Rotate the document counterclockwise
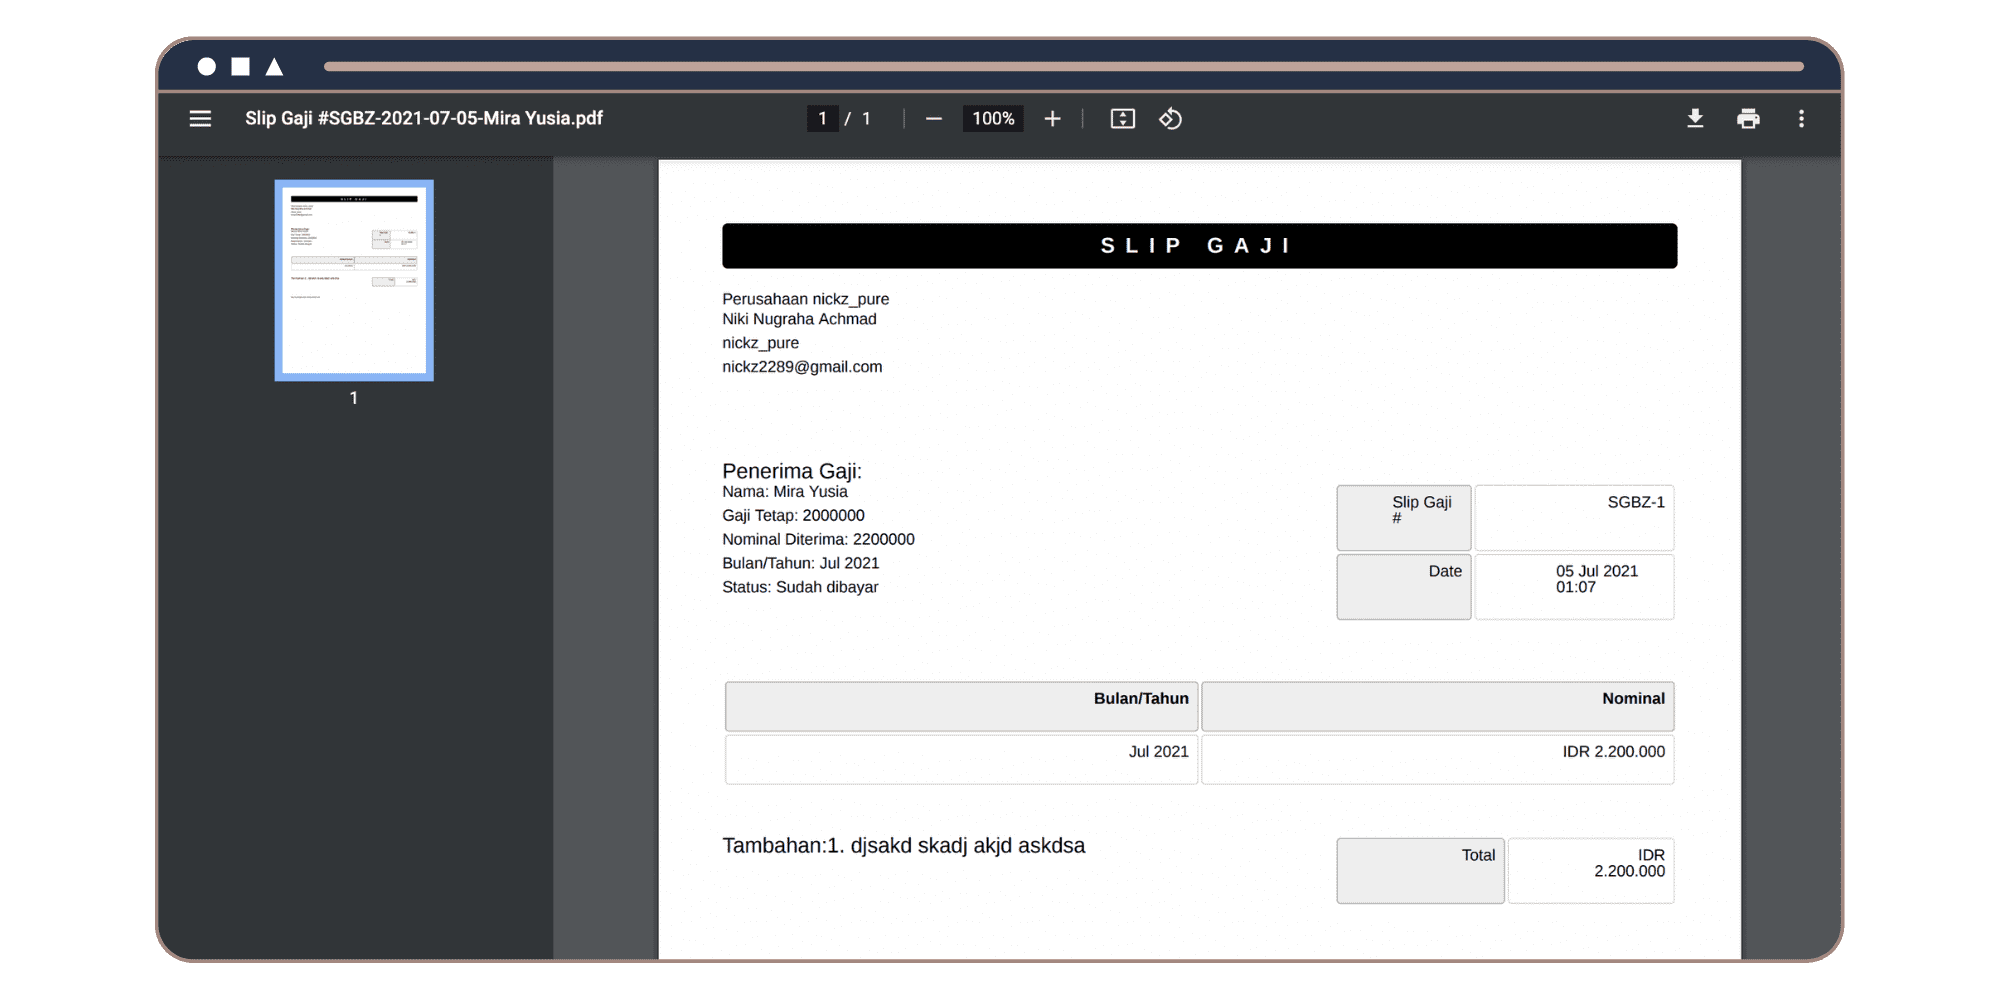2000x1000 pixels. (x=1170, y=119)
